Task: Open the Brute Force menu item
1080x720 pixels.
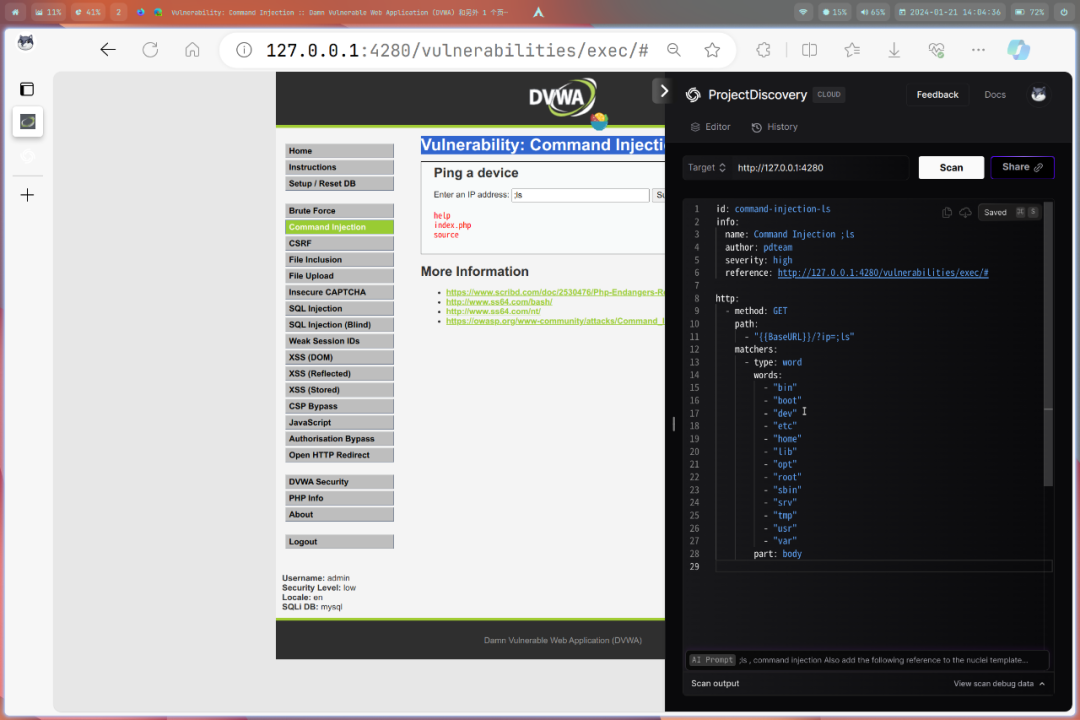Action: [340, 211]
